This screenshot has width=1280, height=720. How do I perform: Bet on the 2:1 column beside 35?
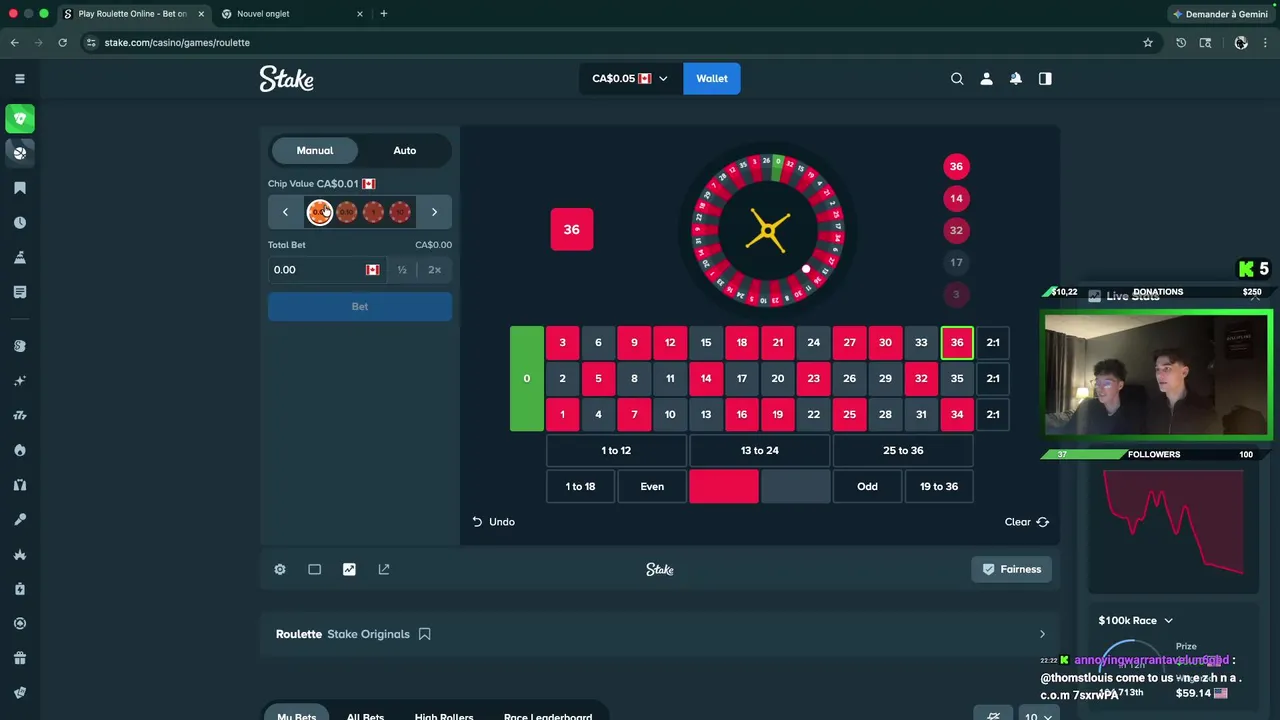993,378
